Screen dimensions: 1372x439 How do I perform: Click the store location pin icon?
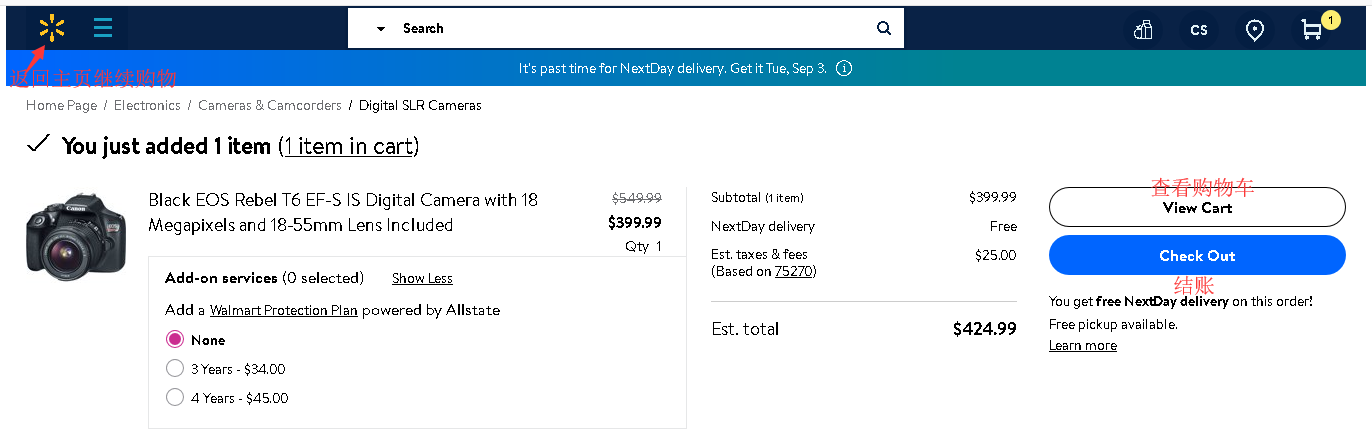coord(1255,30)
